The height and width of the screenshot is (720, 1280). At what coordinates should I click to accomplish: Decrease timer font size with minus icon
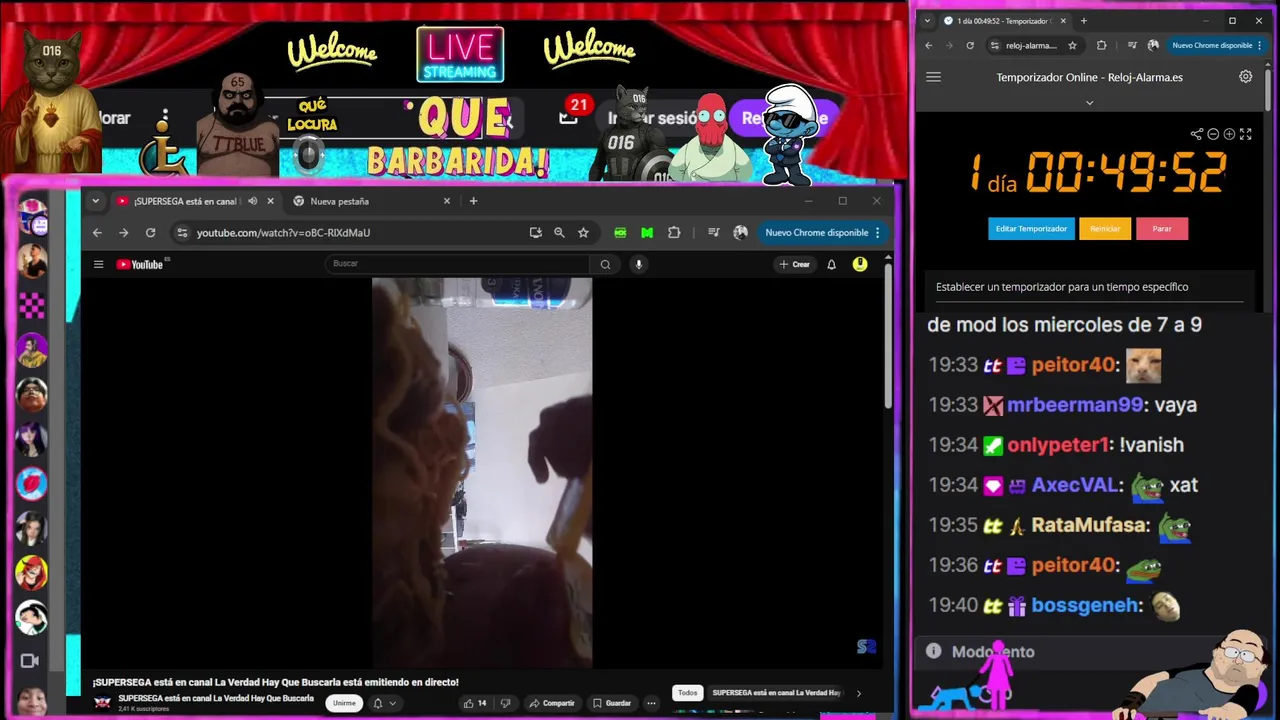pyautogui.click(x=1213, y=134)
